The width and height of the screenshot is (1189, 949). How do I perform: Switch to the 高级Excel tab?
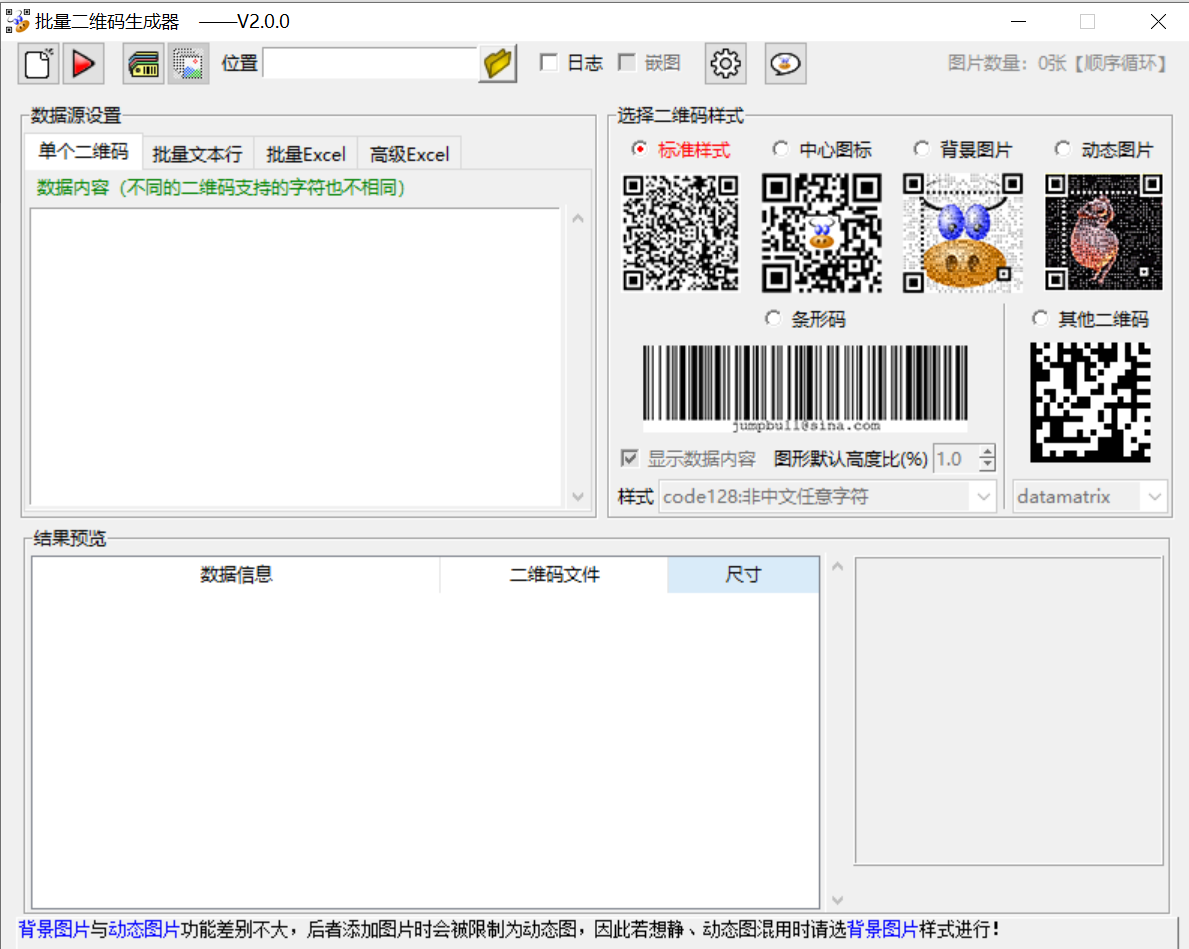point(410,153)
